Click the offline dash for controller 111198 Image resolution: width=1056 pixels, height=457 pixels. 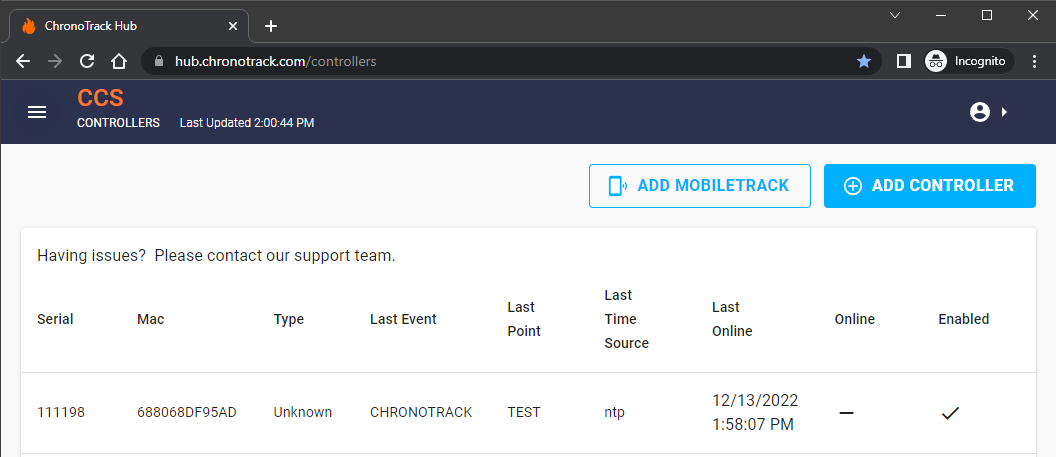tap(847, 413)
